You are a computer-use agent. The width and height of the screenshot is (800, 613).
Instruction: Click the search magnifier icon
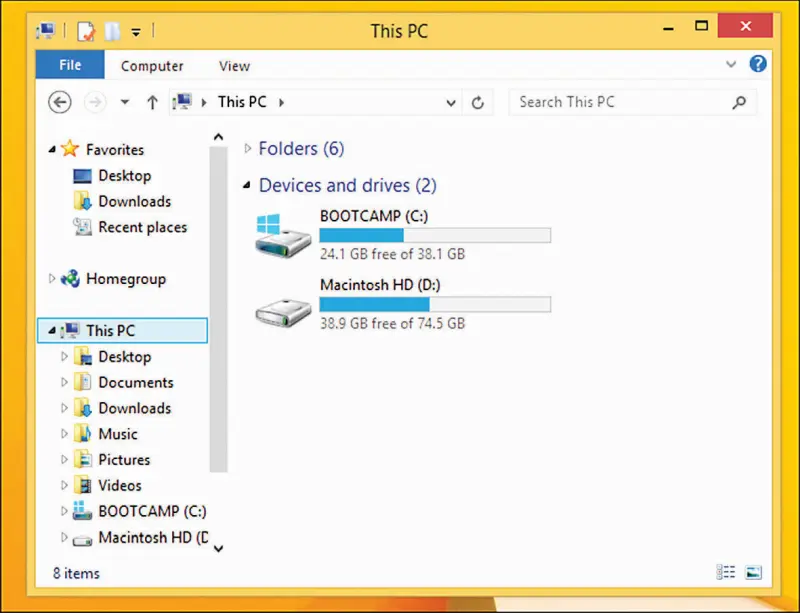pyautogui.click(x=739, y=102)
